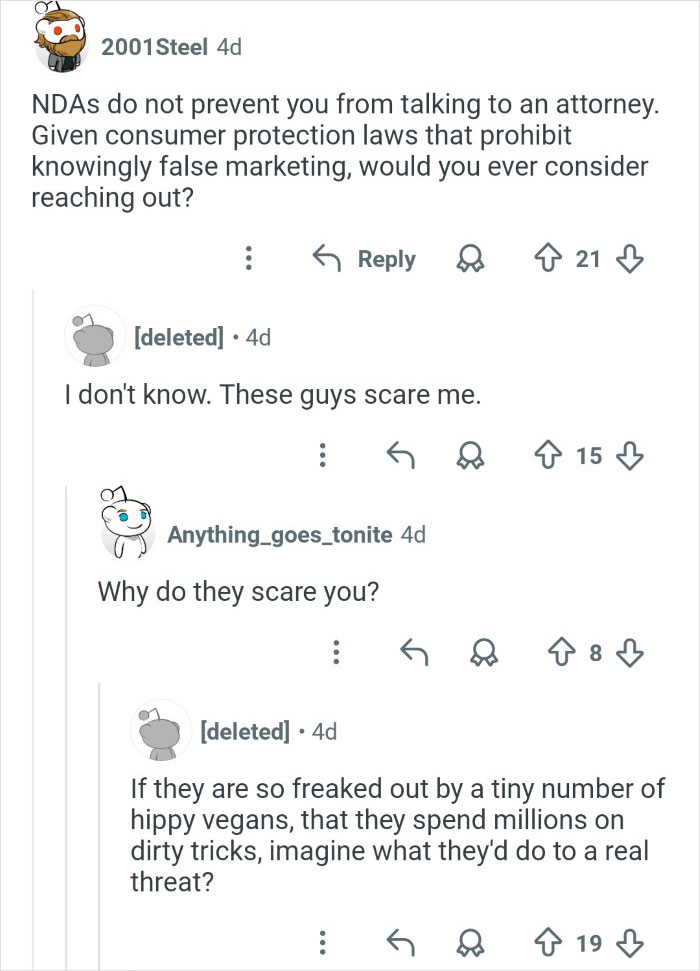This screenshot has height=971, width=700.
Task: Give an award to the 'These guys scare me' comment
Action: (x=469, y=456)
